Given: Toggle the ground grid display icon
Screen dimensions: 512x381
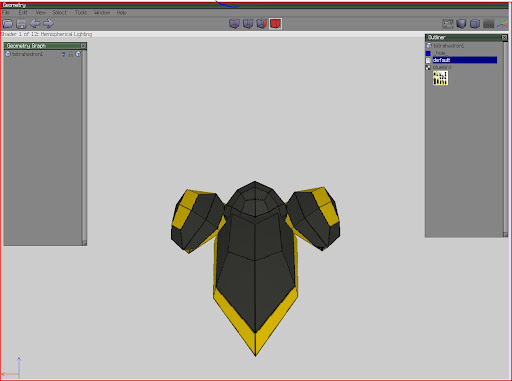Looking at the screenshot, I should [x=488, y=24].
